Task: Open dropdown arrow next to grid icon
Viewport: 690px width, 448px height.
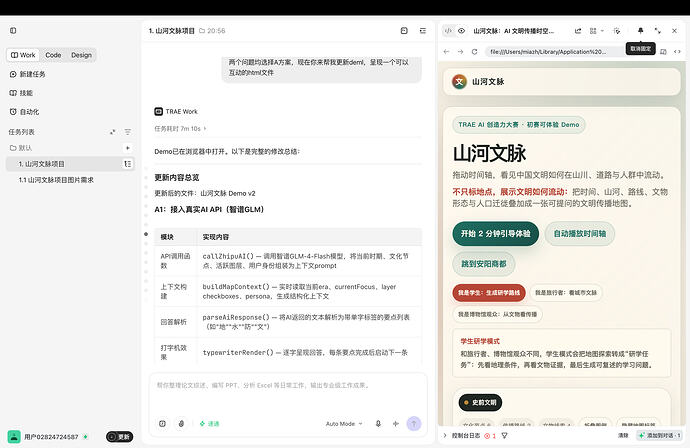Action: click(x=602, y=31)
